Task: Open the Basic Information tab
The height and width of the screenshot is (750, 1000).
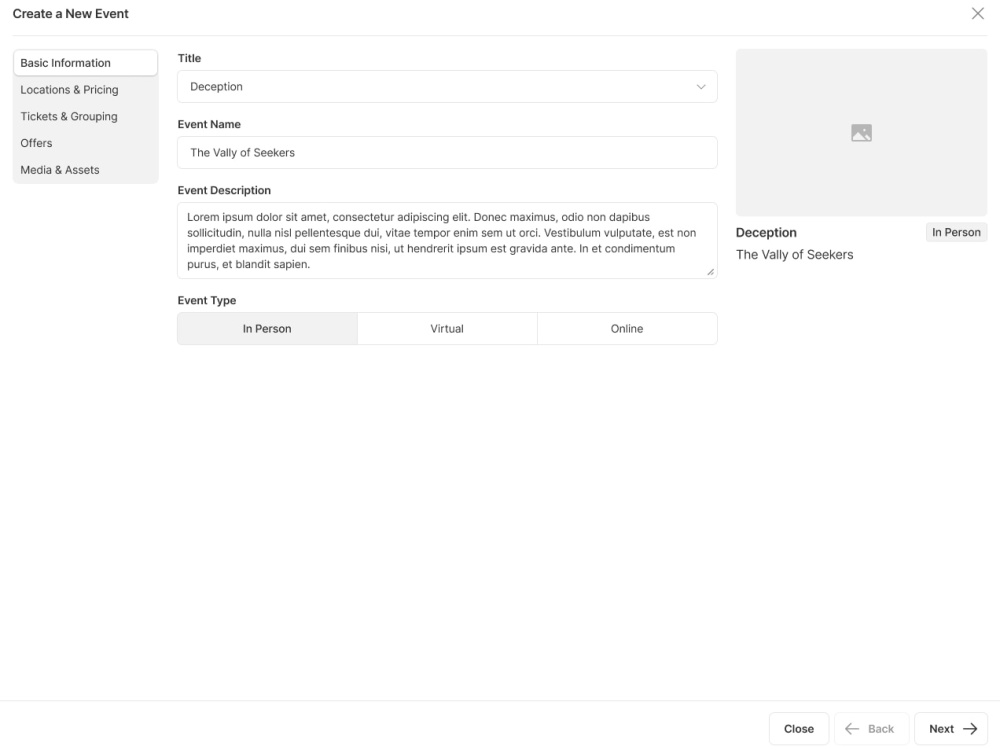Action: [x=85, y=62]
